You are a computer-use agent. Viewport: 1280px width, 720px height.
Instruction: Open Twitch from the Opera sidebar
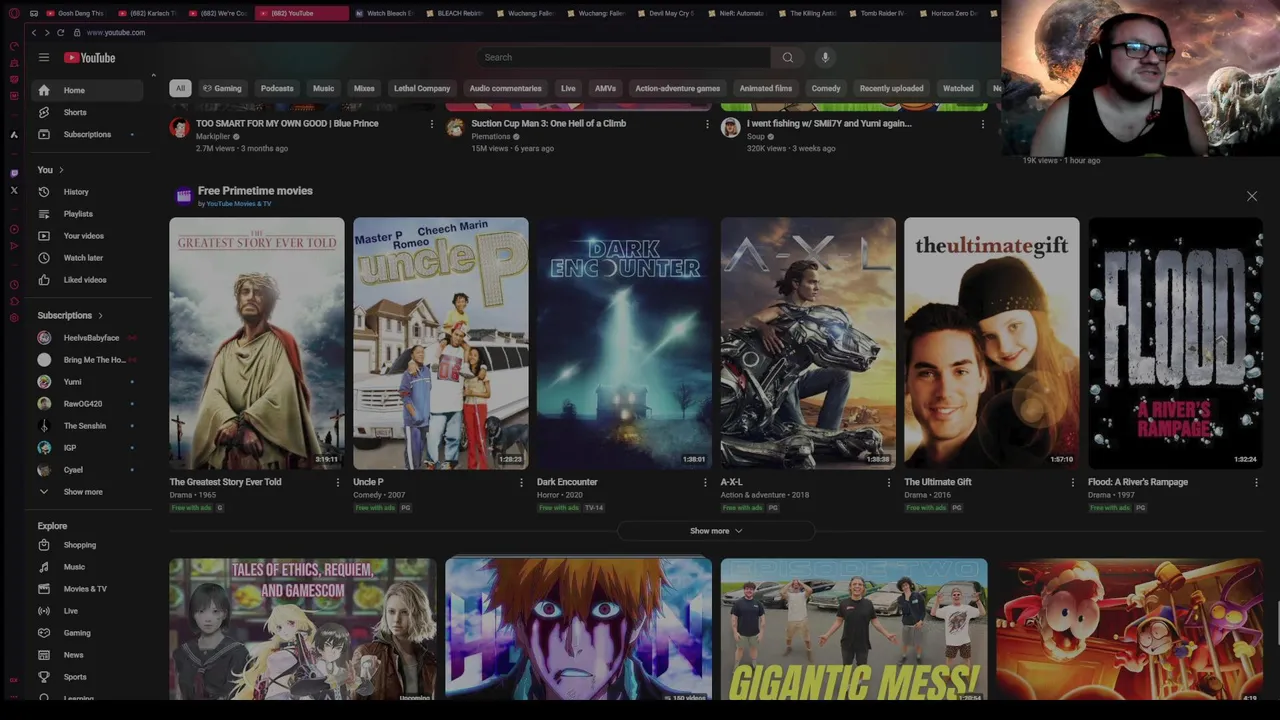pos(14,173)
